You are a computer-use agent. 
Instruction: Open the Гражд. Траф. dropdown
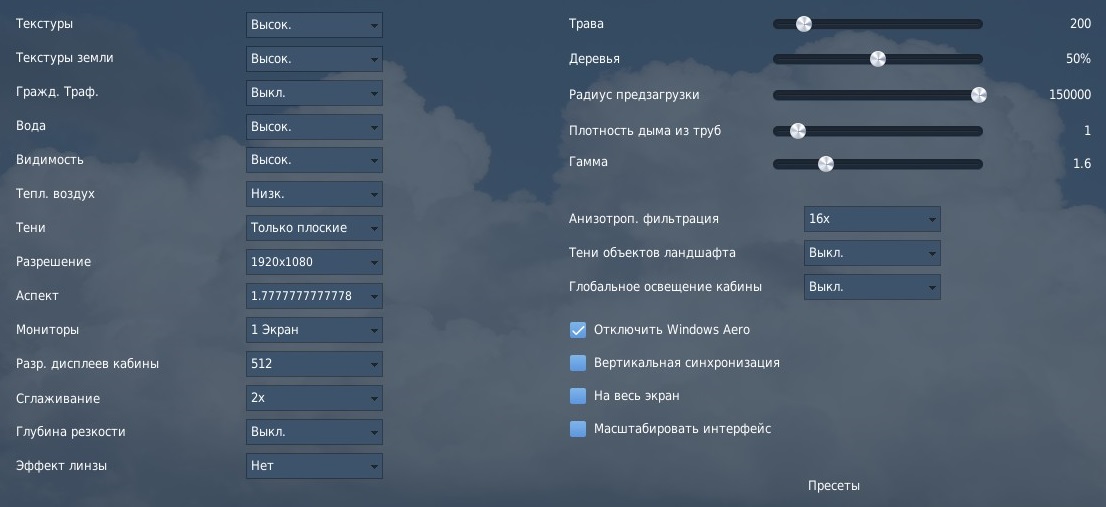(x=314, y=92)
